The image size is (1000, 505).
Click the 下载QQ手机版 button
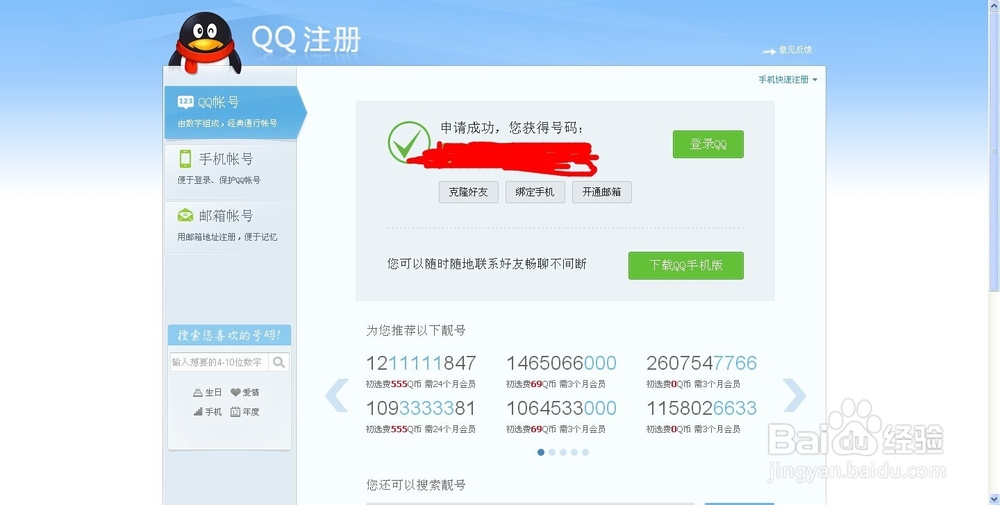686,265
